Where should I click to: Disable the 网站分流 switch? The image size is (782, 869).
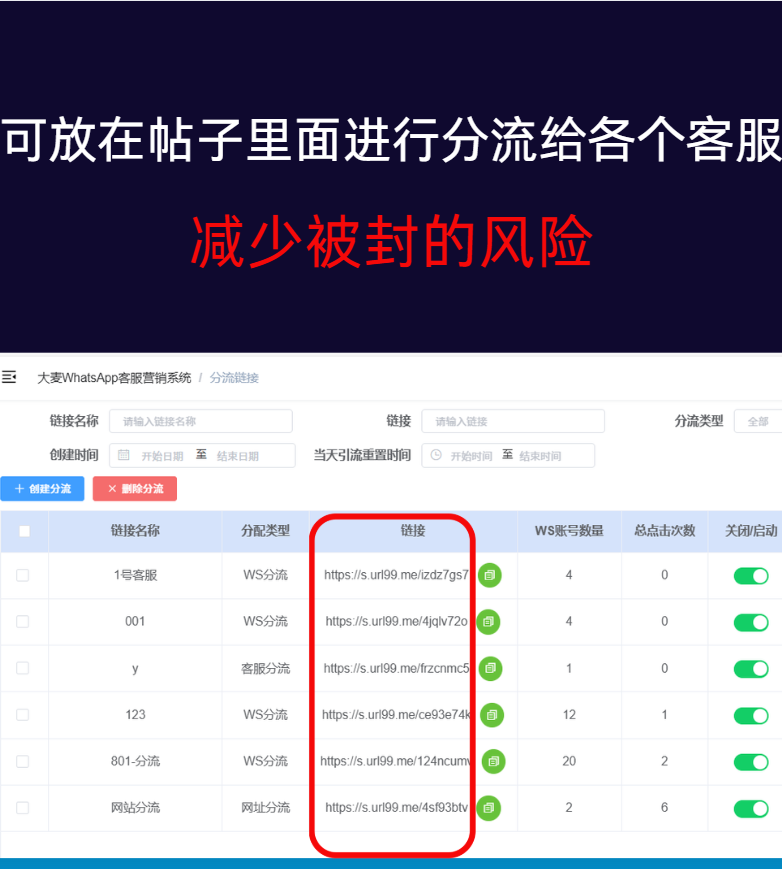(751, 809)
